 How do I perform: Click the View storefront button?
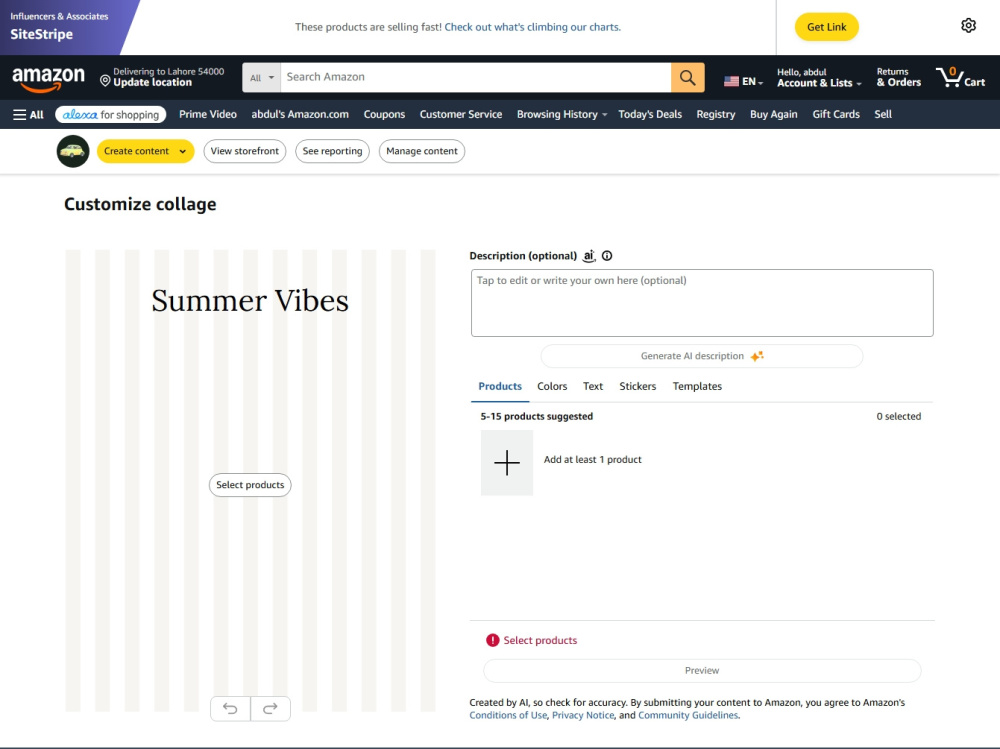tap(245, 151)
